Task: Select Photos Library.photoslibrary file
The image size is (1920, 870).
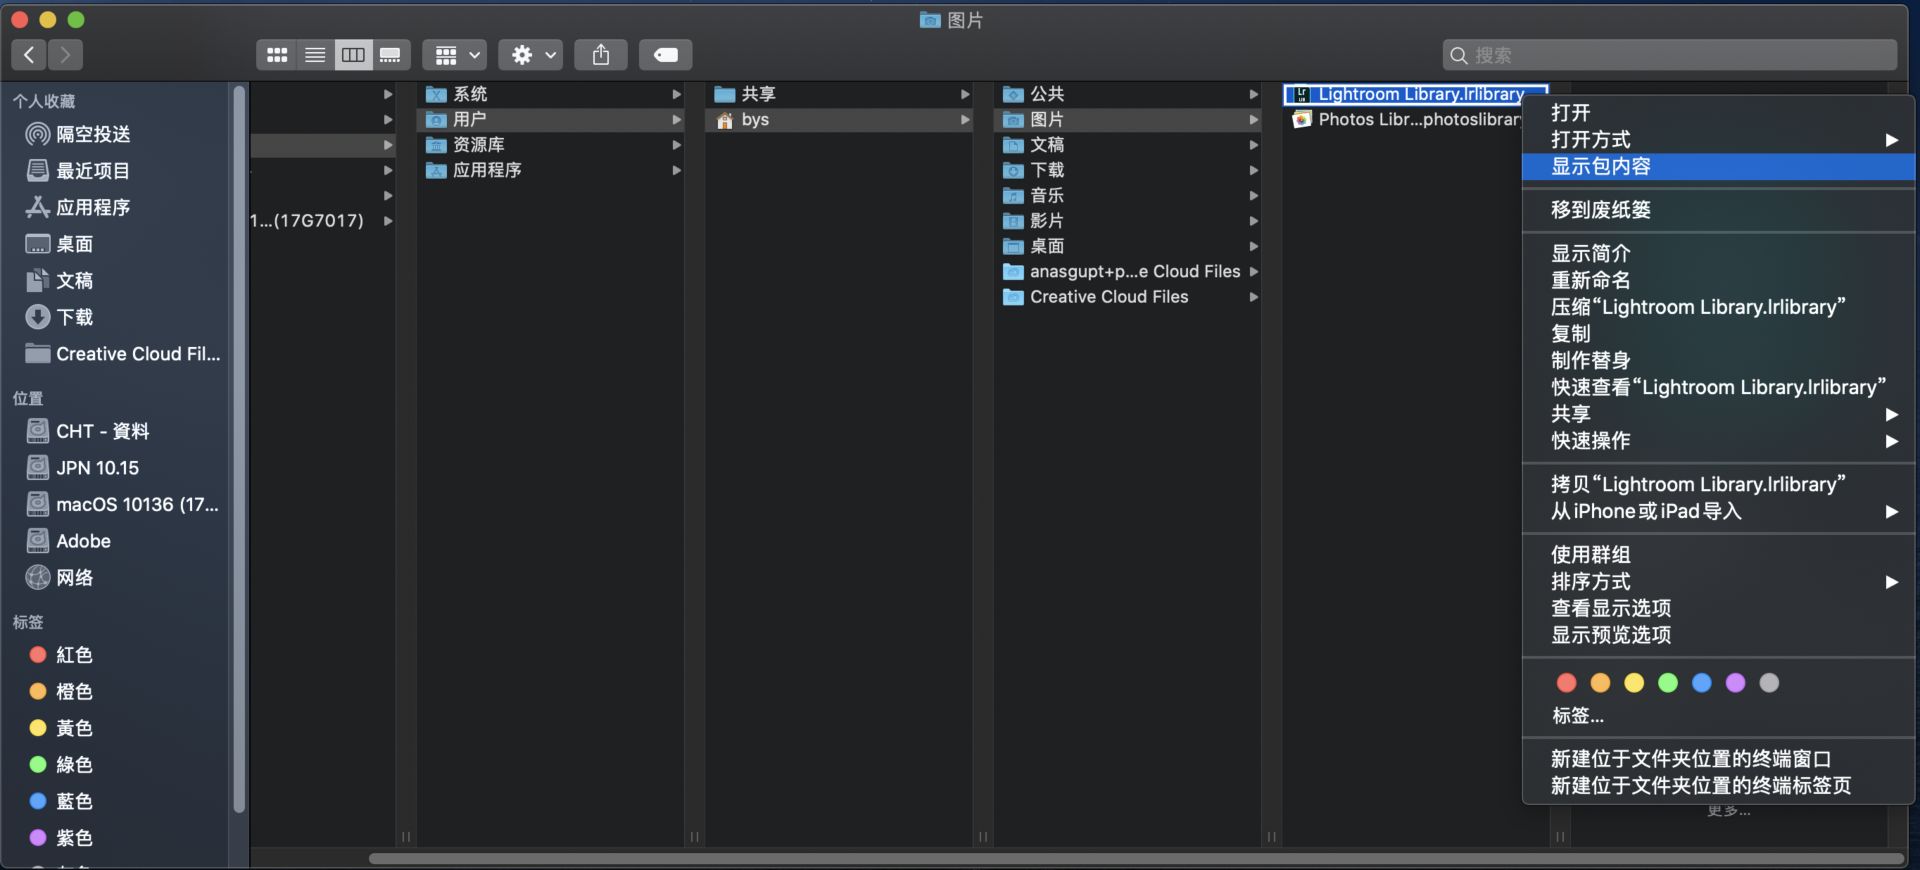Action: [1405, 119]
